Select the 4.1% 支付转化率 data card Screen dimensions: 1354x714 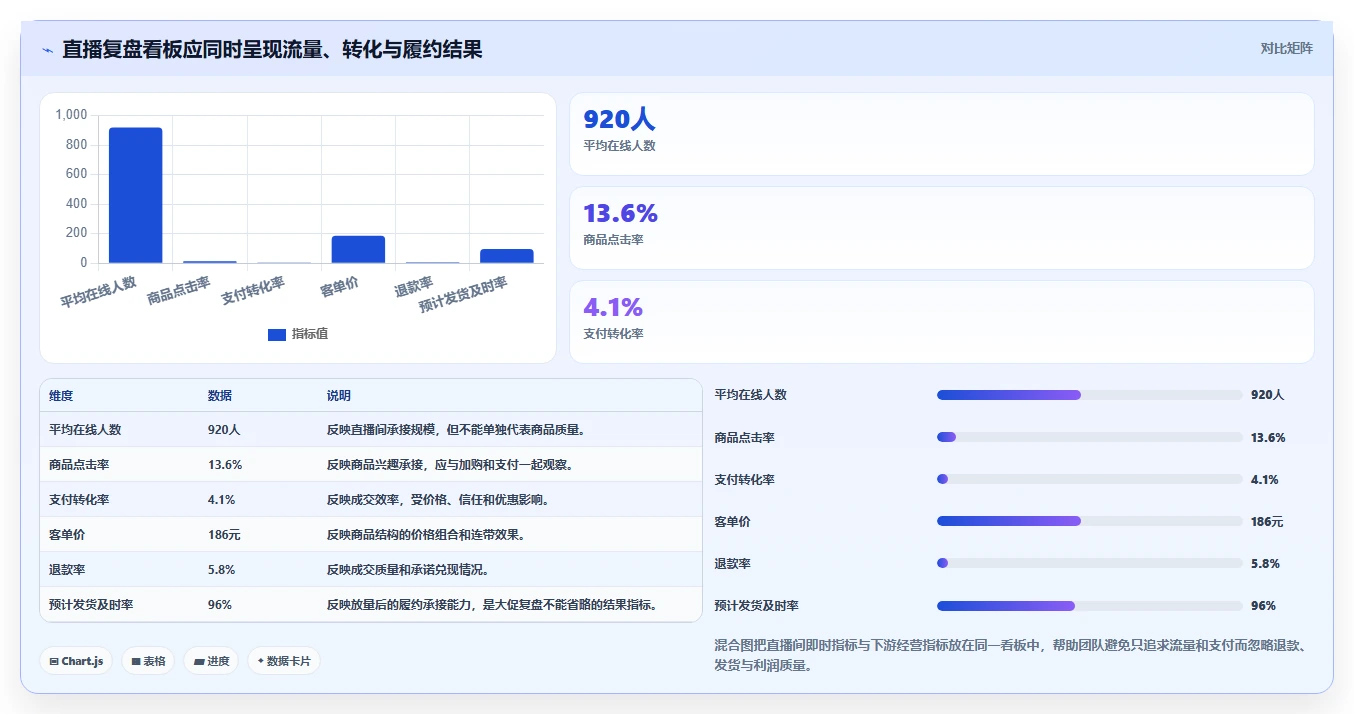click(941, 322)
